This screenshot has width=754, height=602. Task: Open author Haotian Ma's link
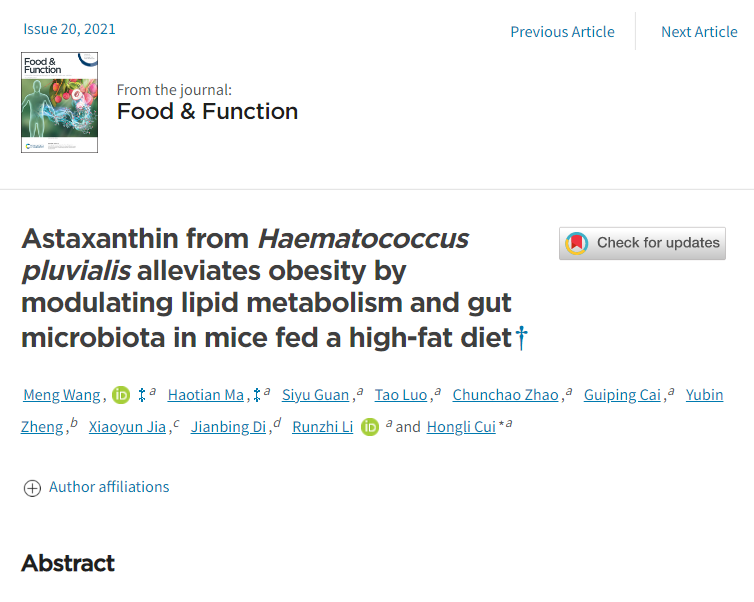205,395
